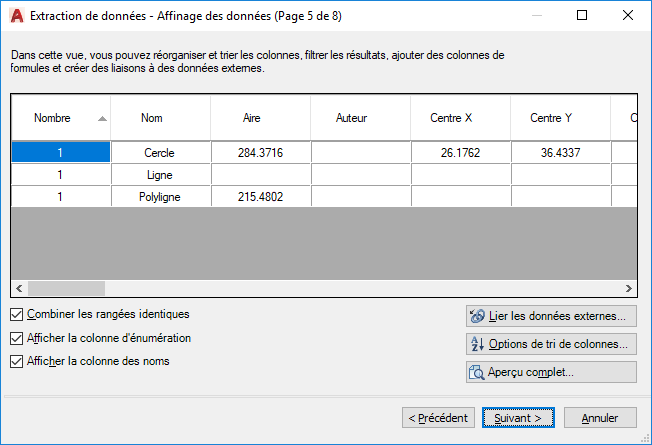The height and width of the screenshot is (445, 652).
Task: Sort by the Nom column header
Action: (161, 118)
